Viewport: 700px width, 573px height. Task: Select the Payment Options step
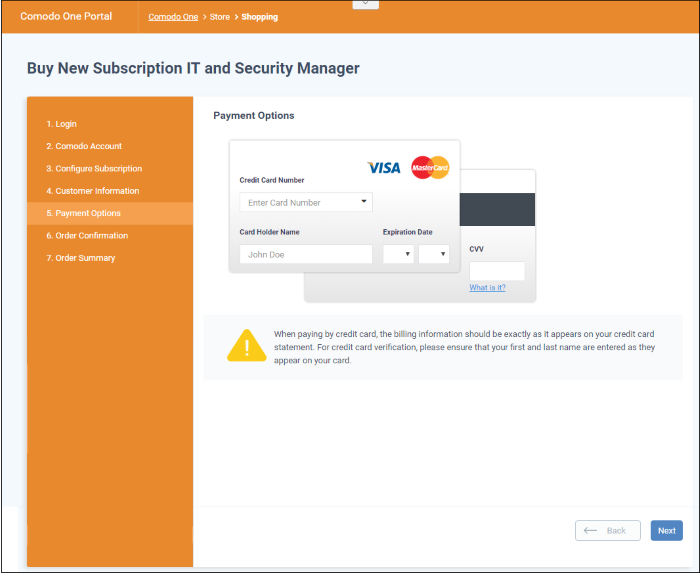88,213
